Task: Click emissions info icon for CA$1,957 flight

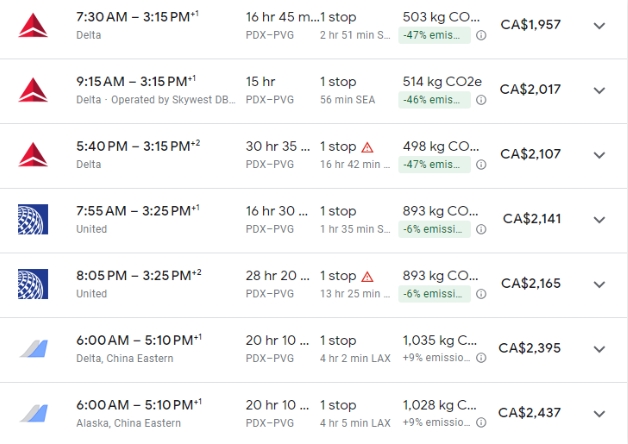Action: [481, 35]
